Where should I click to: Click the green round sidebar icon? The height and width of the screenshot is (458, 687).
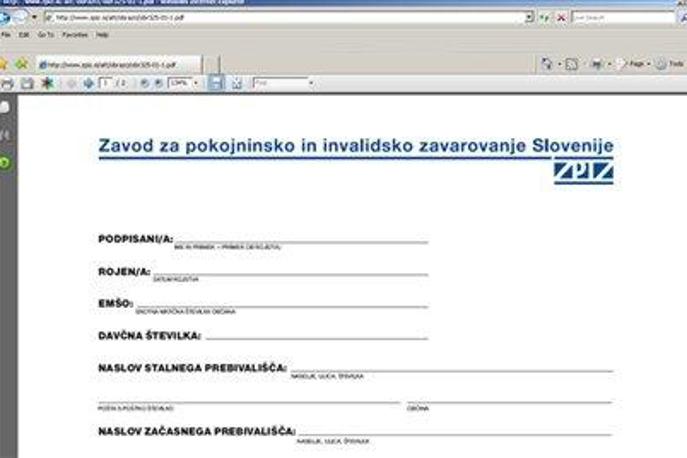pos(4,163)
